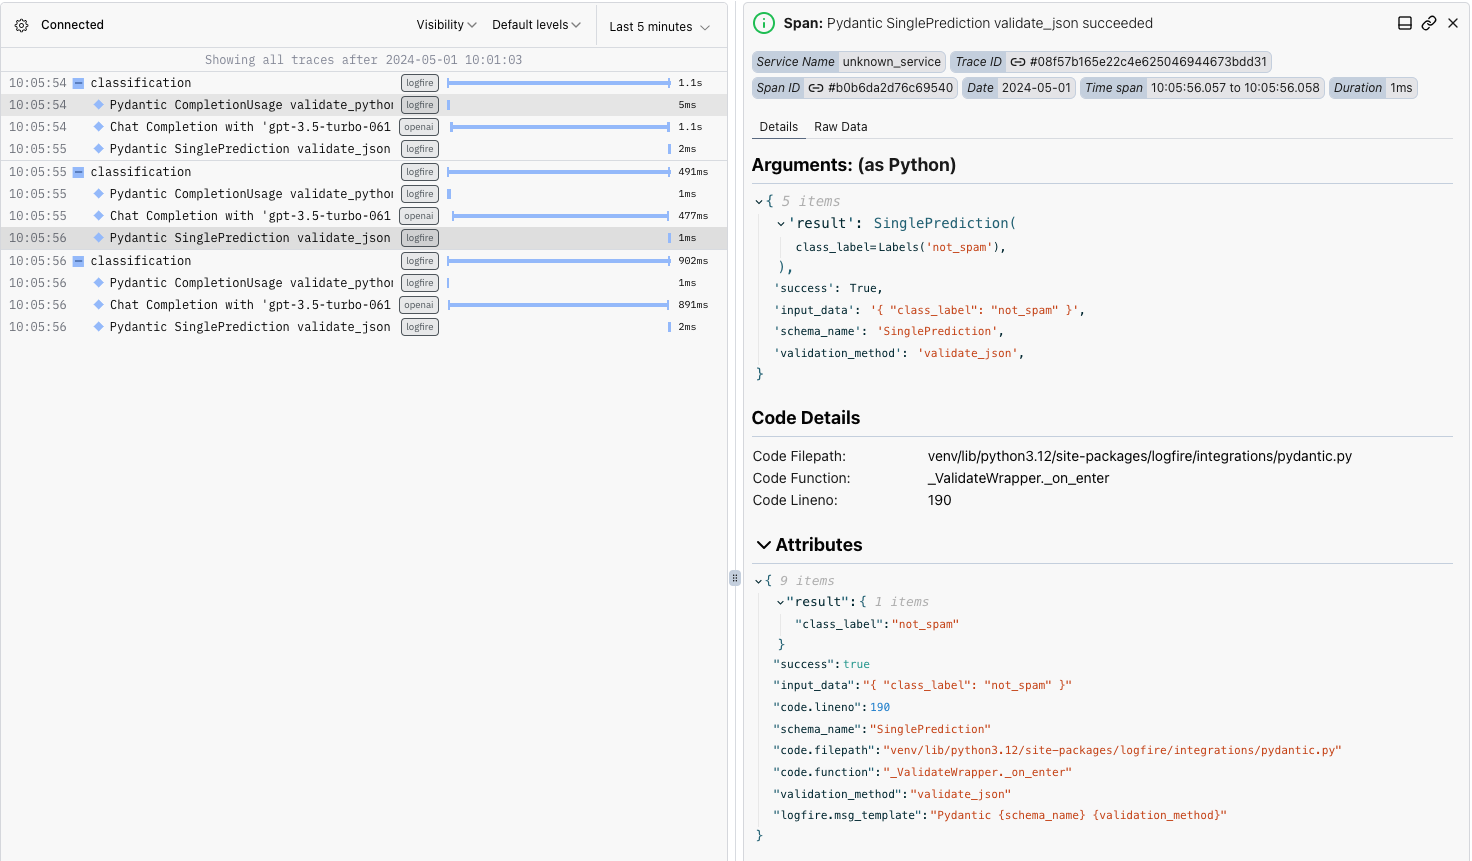Collapse the 10:05:55 classification trace
Image resolution: width=1472 pixels, height=861 pixels.
coord(78,172)
